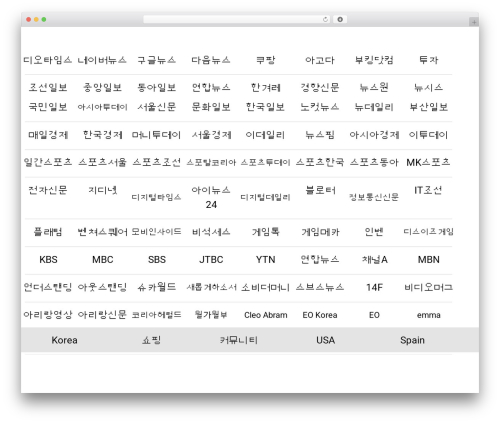Screen dimensions: 500x423
Task: Open the 문화일보 link
Action: (211, 107)
